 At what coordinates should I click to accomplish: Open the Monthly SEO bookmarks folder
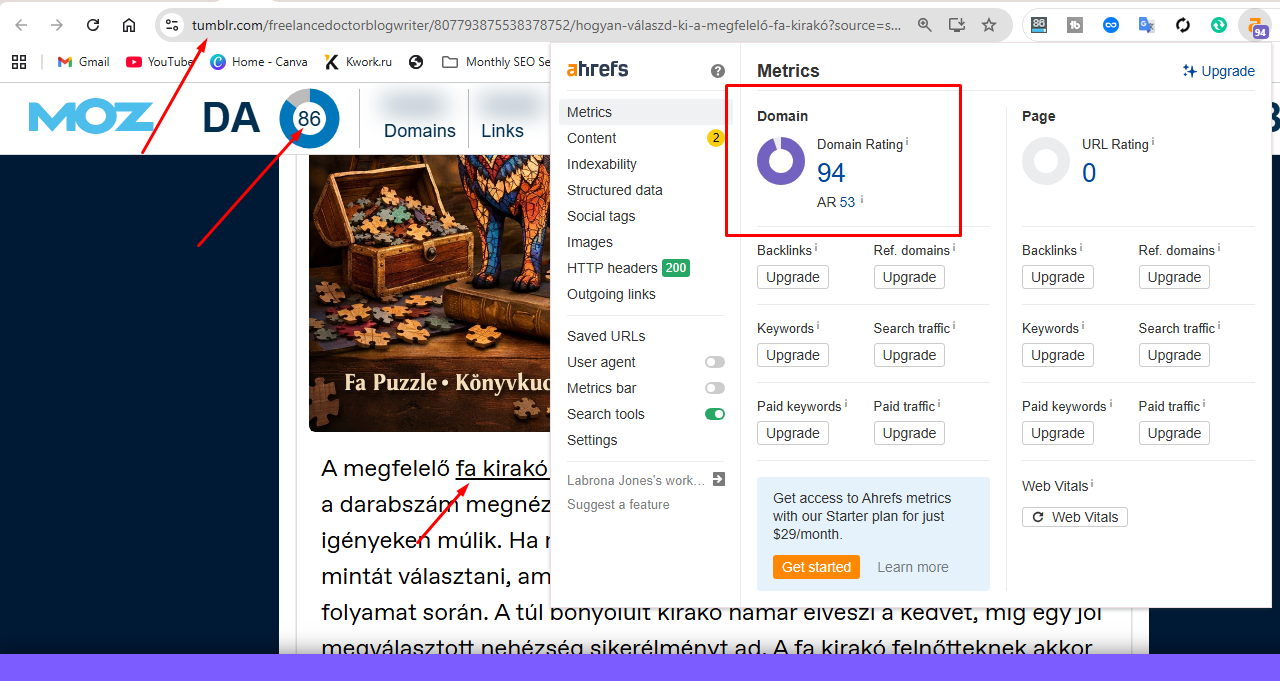496,61
